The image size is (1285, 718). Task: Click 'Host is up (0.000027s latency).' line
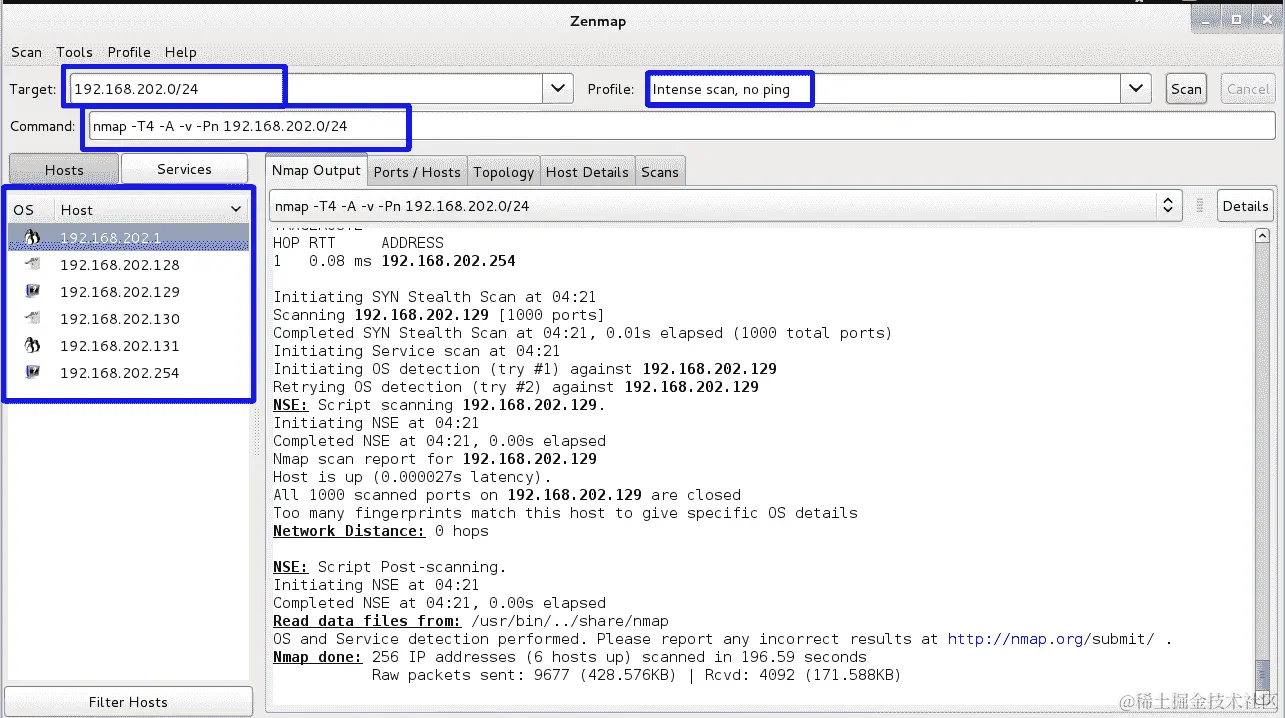[412, 477]
